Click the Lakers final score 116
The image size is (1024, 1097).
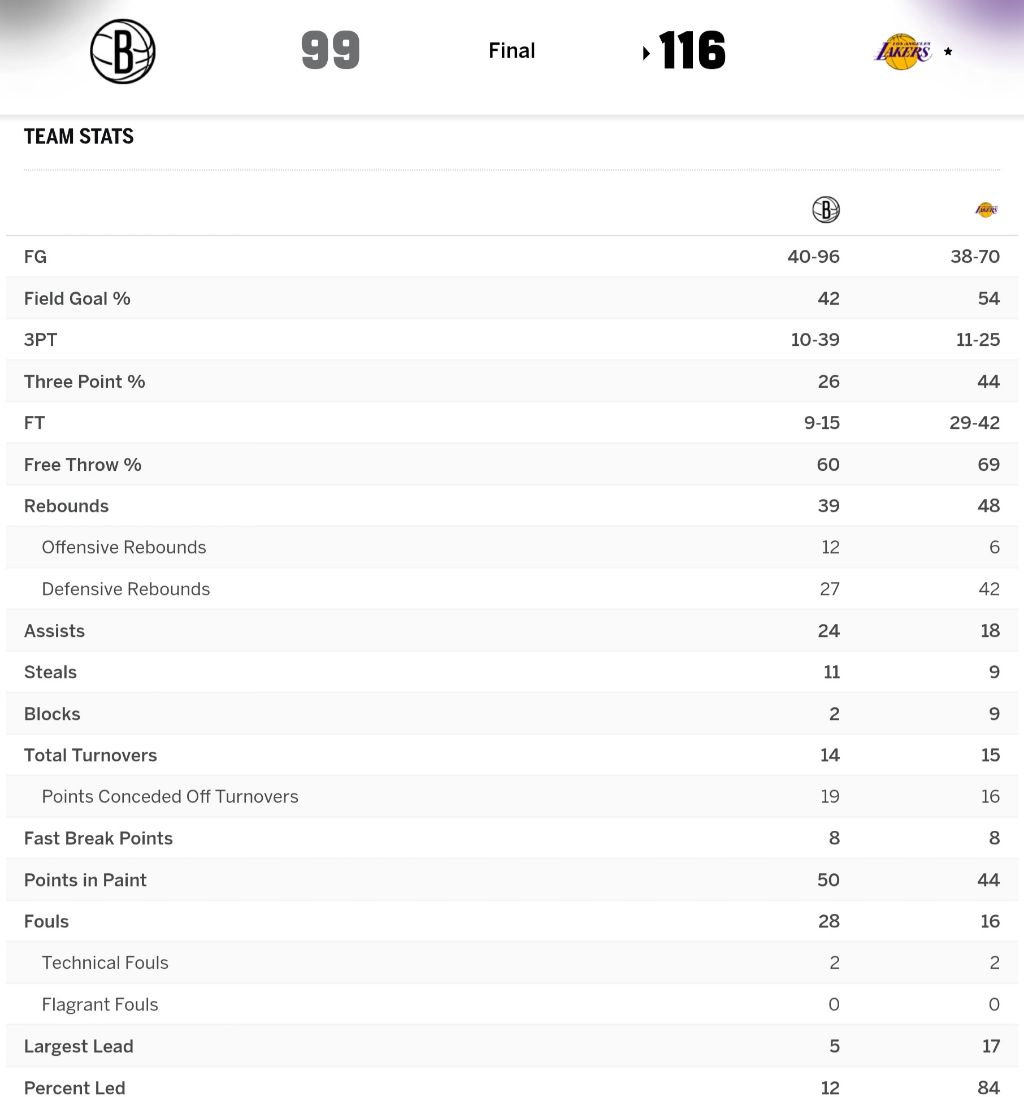pyautogui.click(x=692, y=51)
